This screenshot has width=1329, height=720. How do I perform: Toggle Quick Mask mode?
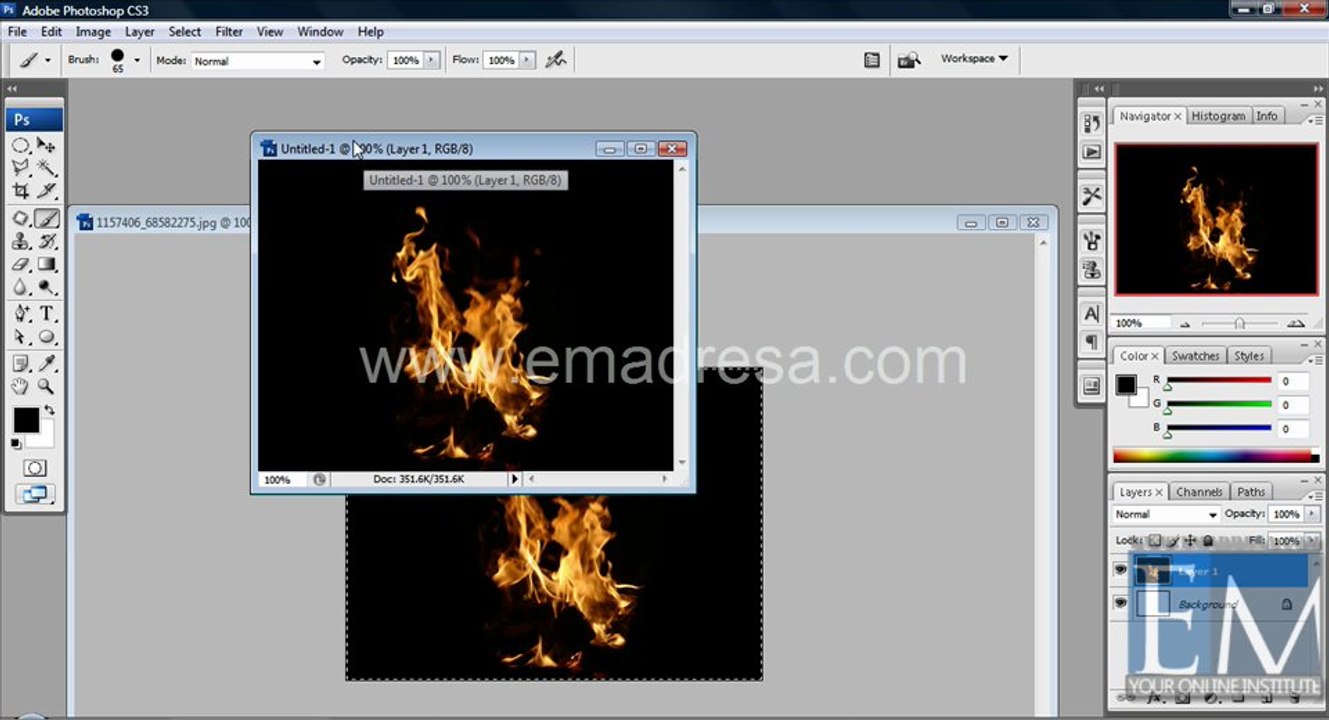(35, 468)
